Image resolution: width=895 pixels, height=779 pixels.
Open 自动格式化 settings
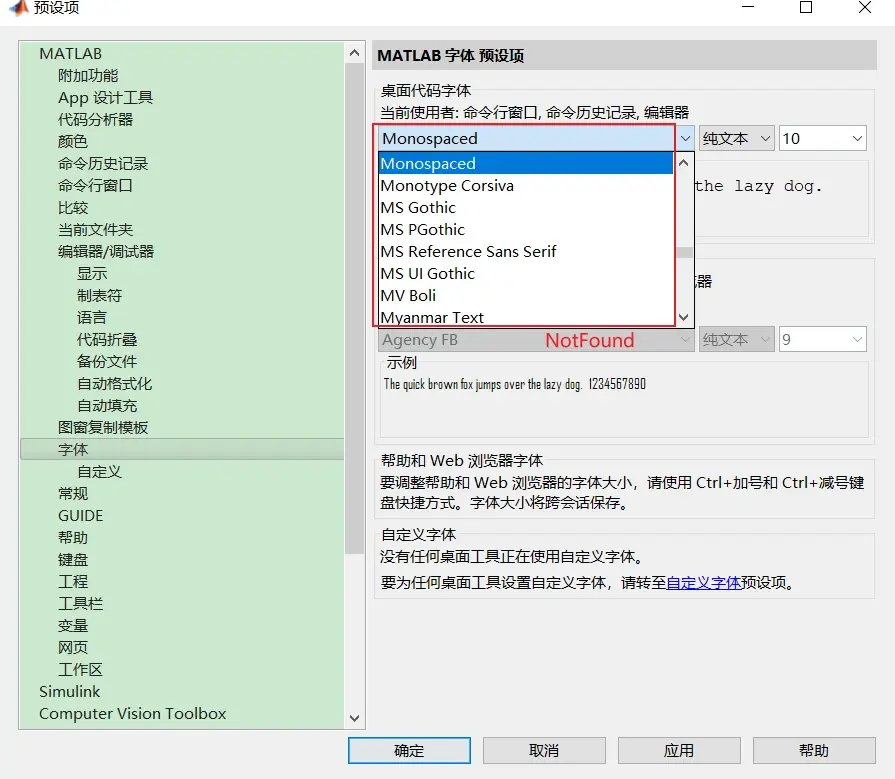(114, 384)
